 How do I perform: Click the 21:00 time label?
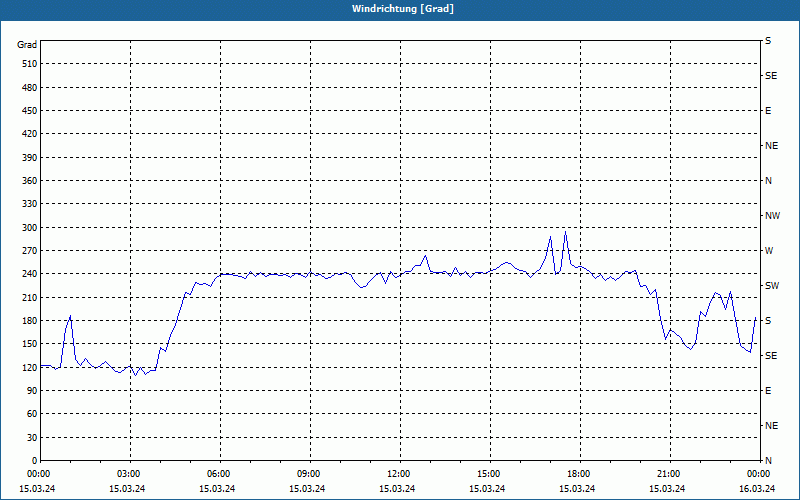click(670, 474)
